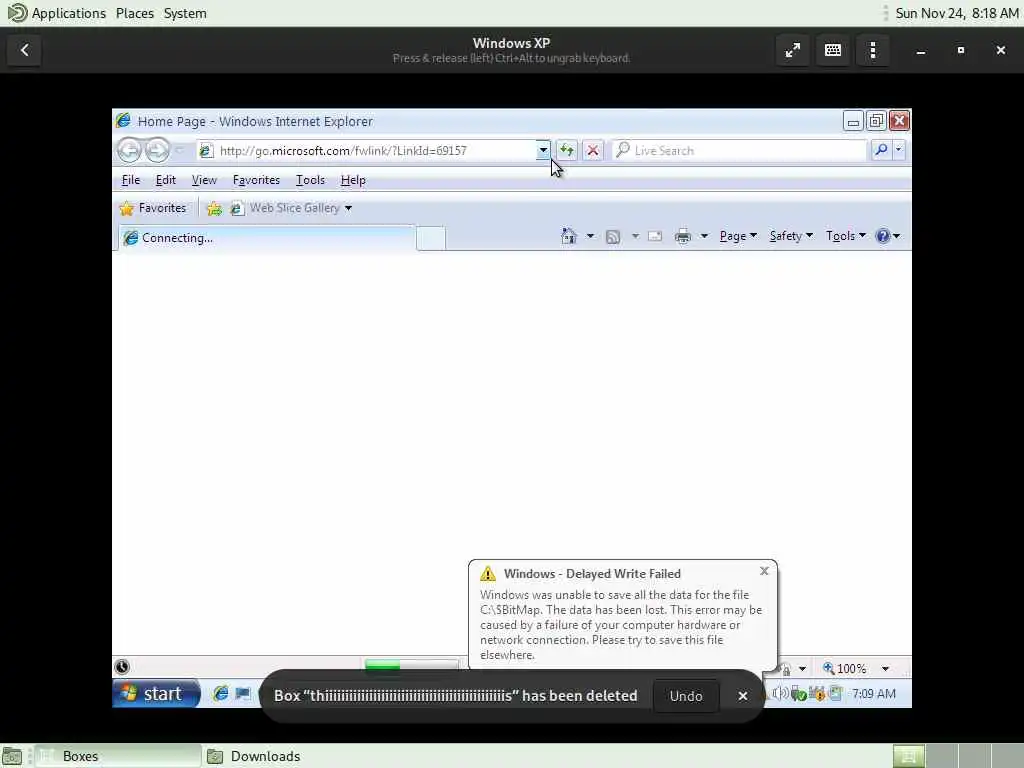Viewport: 1024px width, 768px height.
Task: Dismiss the box deleted notification
Action: [x=743, y=696]
